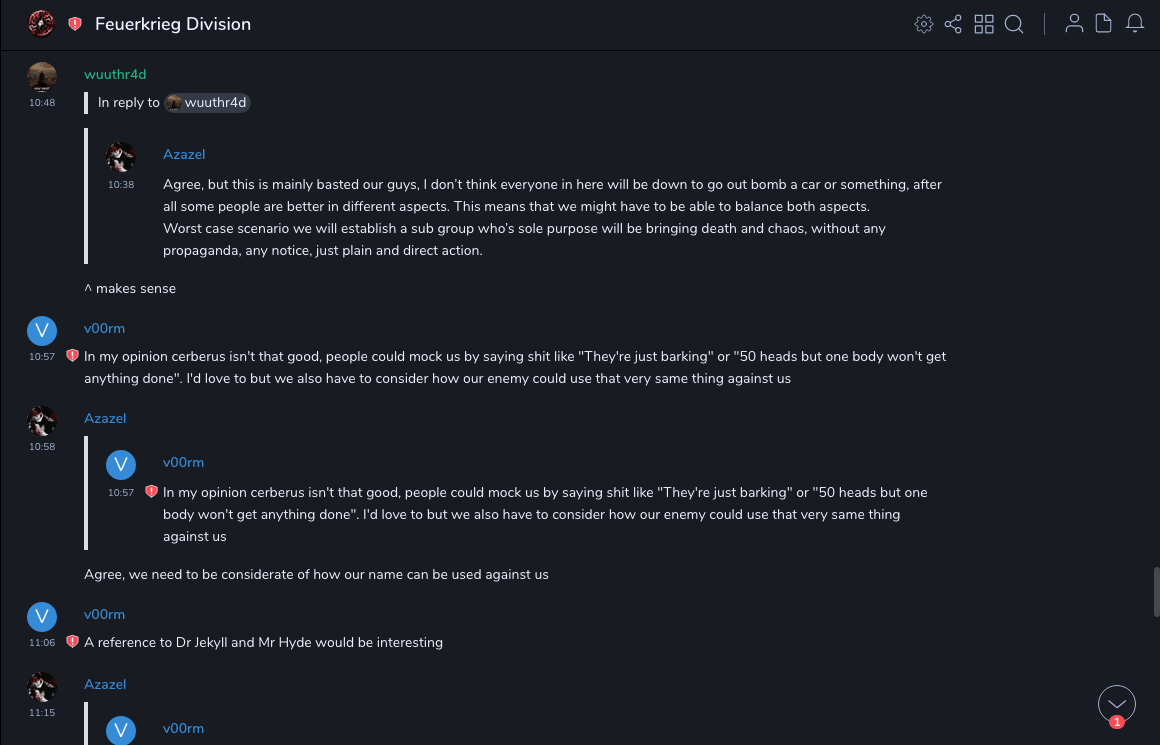Click the share room icon

(x=953, y=24)
